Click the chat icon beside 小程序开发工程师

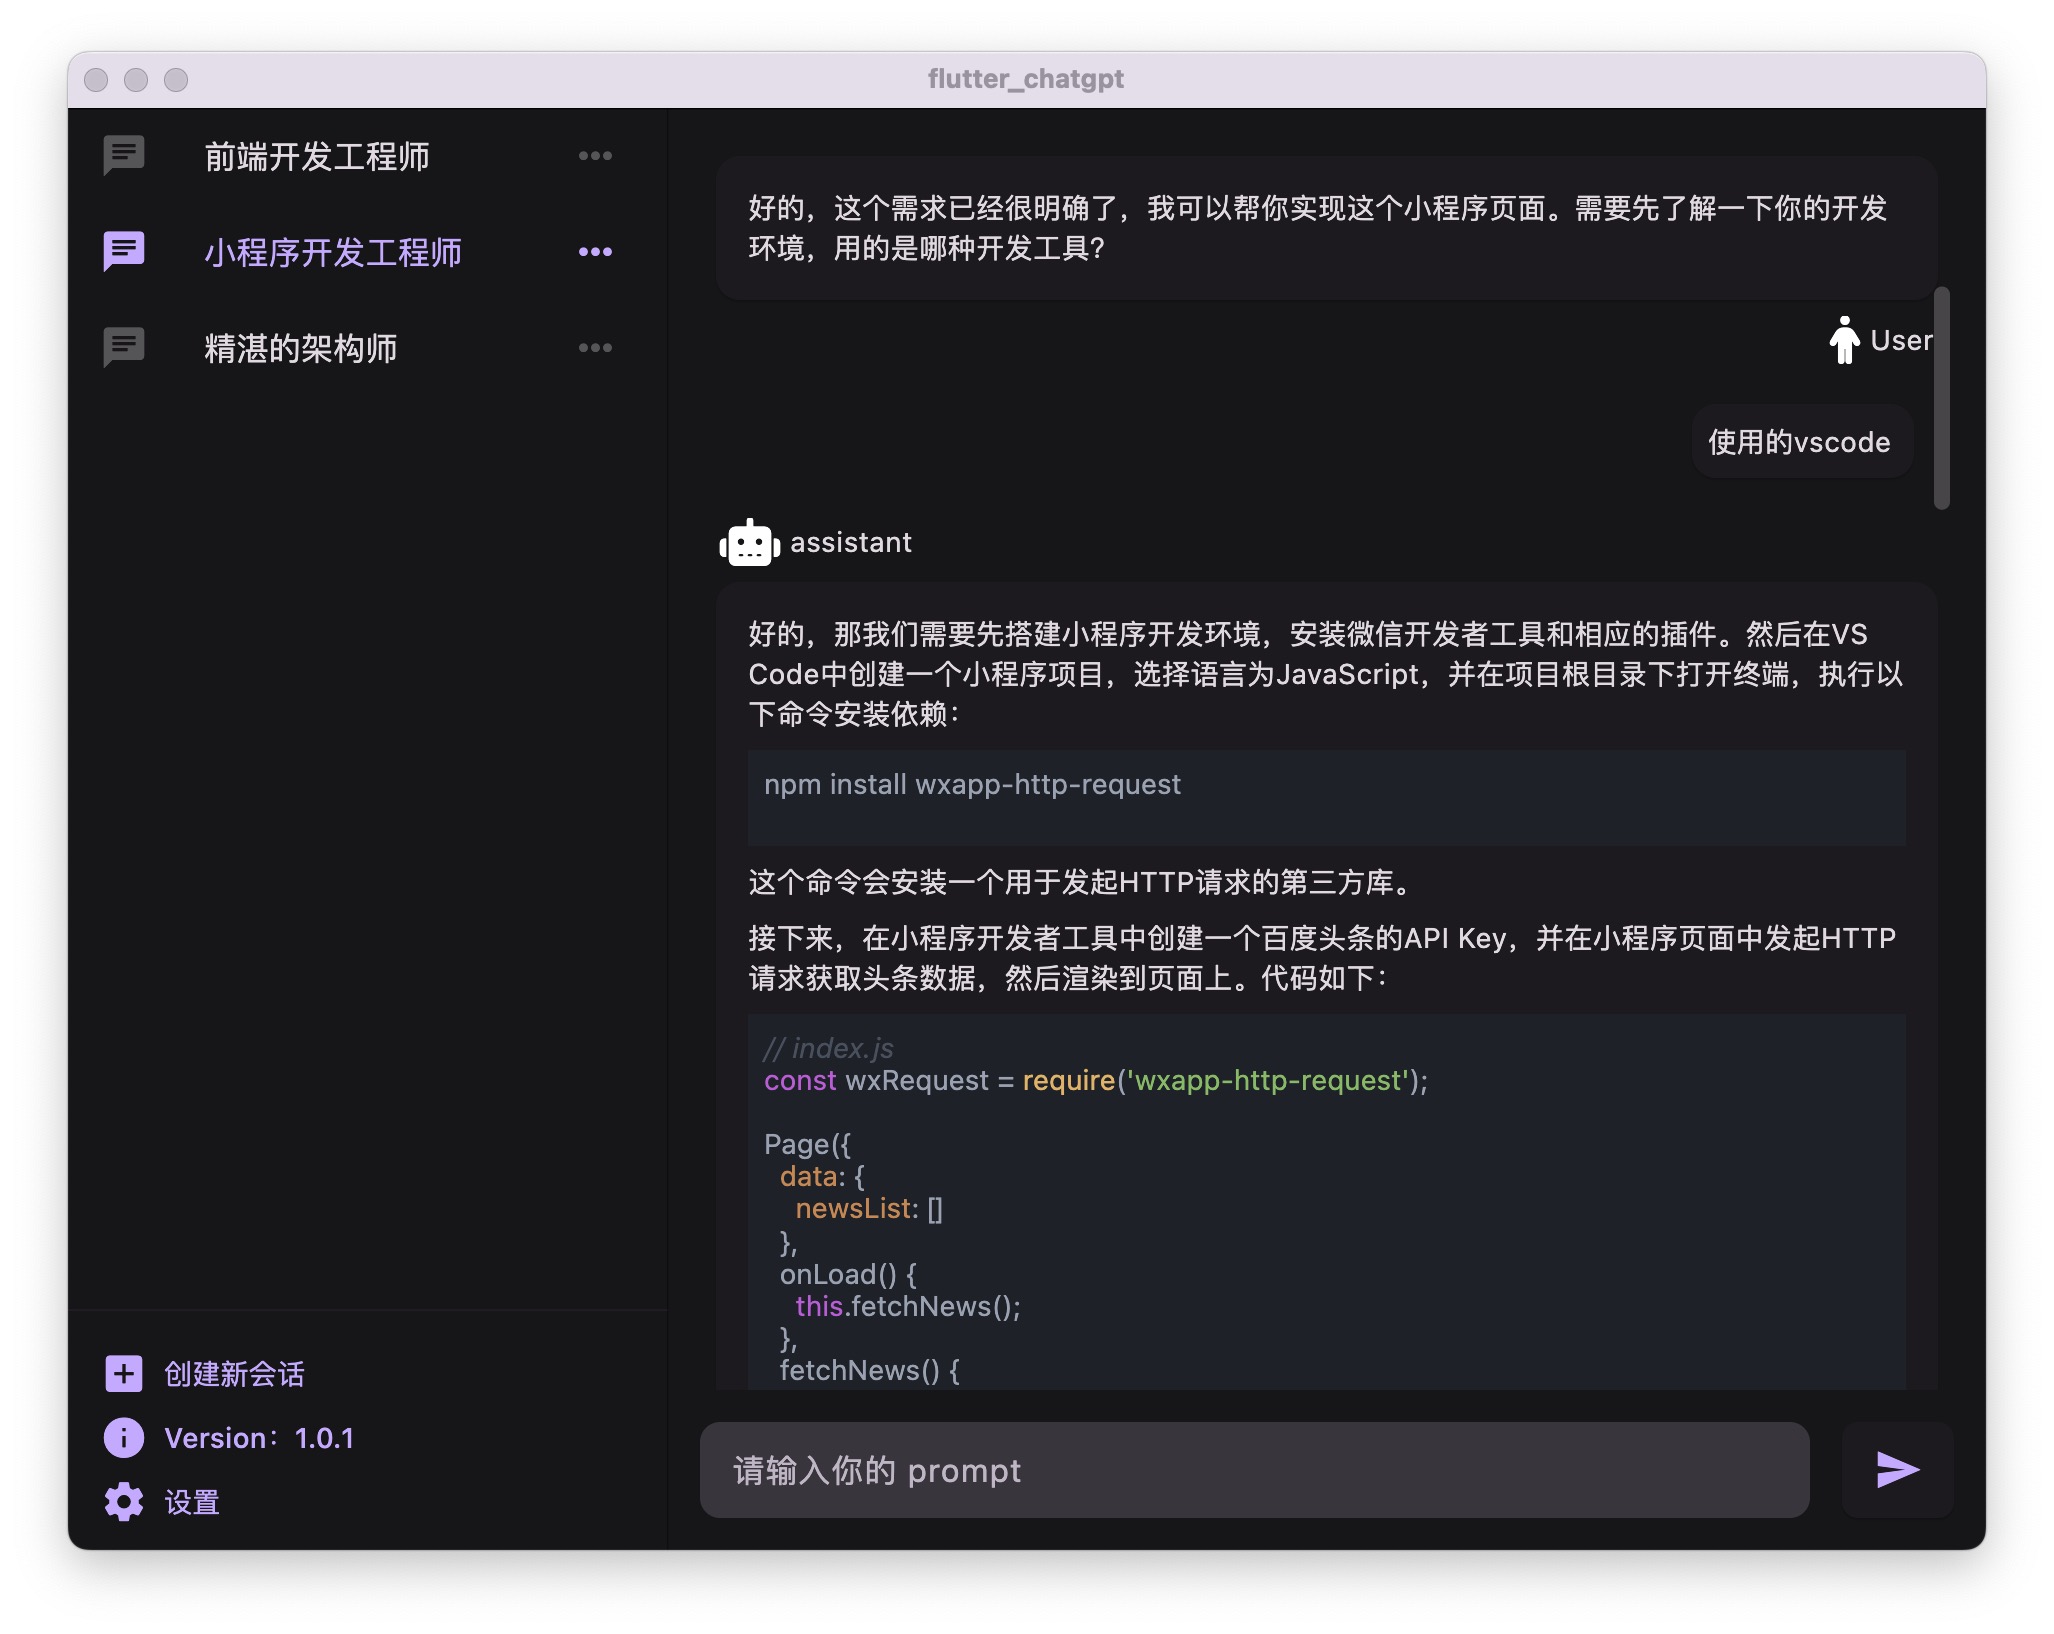[124, 252]
